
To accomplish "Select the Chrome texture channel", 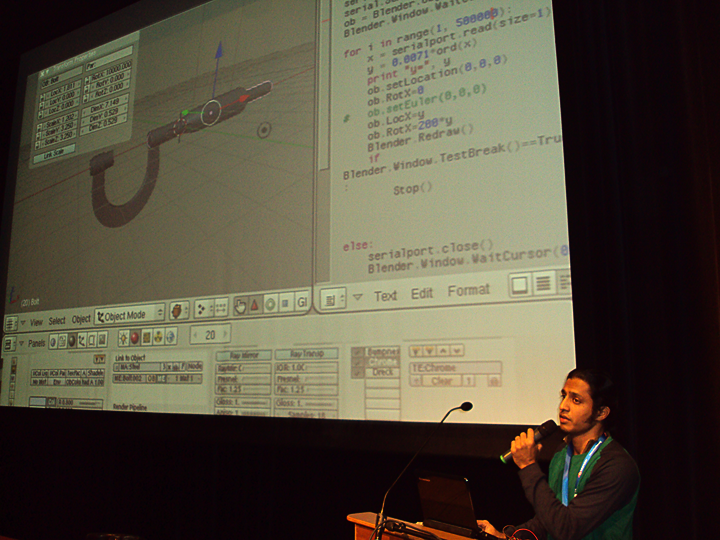I will point(382,362).
